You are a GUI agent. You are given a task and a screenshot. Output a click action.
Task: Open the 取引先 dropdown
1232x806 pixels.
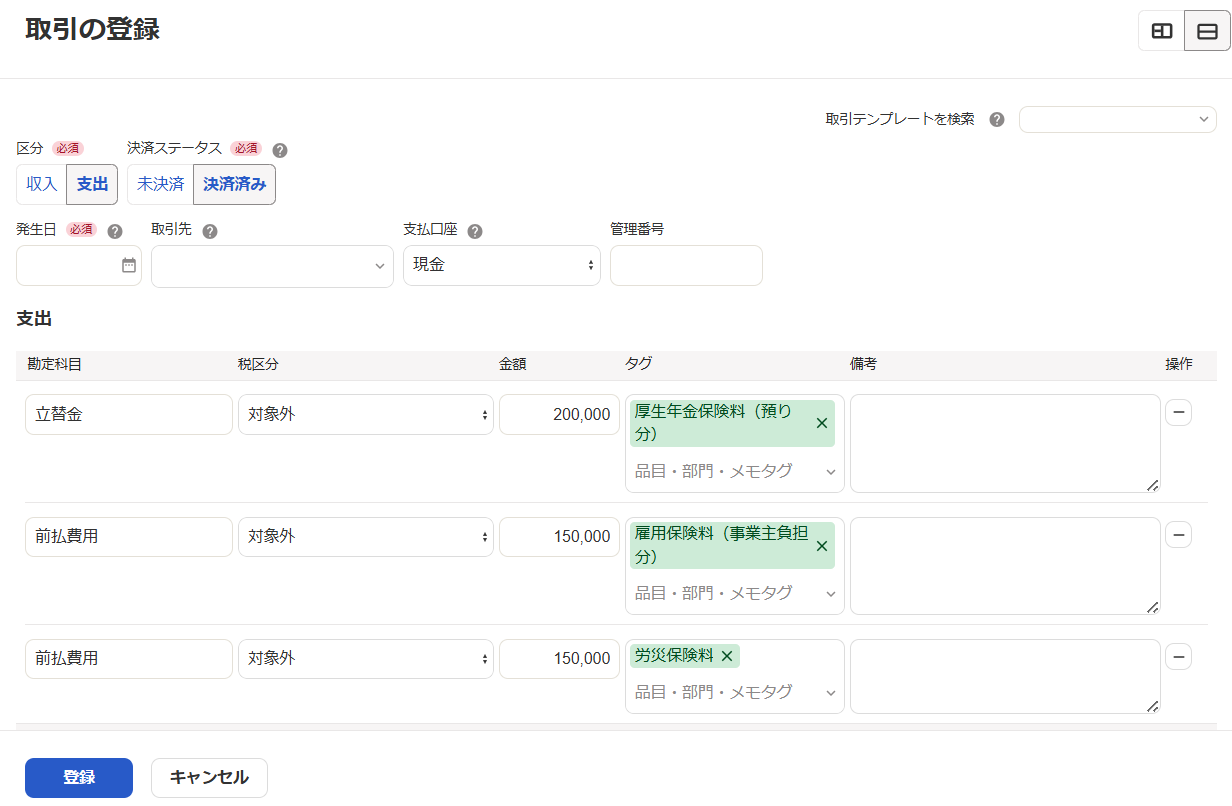point(272,266)
